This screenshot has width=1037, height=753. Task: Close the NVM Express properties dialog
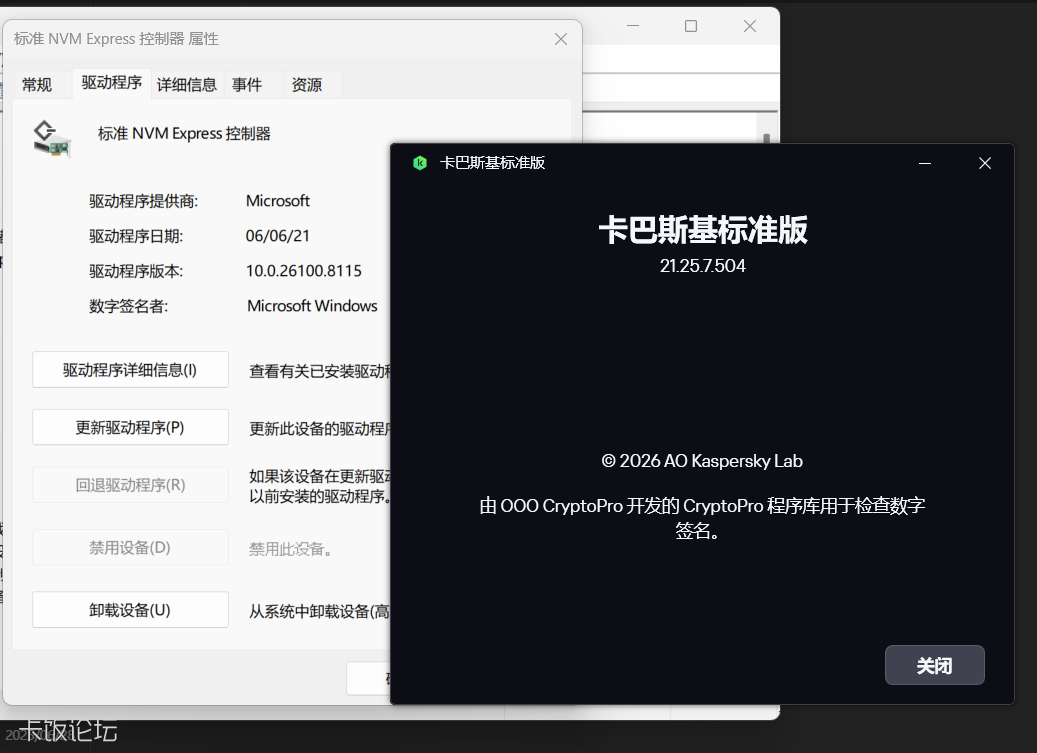point(561,39)
